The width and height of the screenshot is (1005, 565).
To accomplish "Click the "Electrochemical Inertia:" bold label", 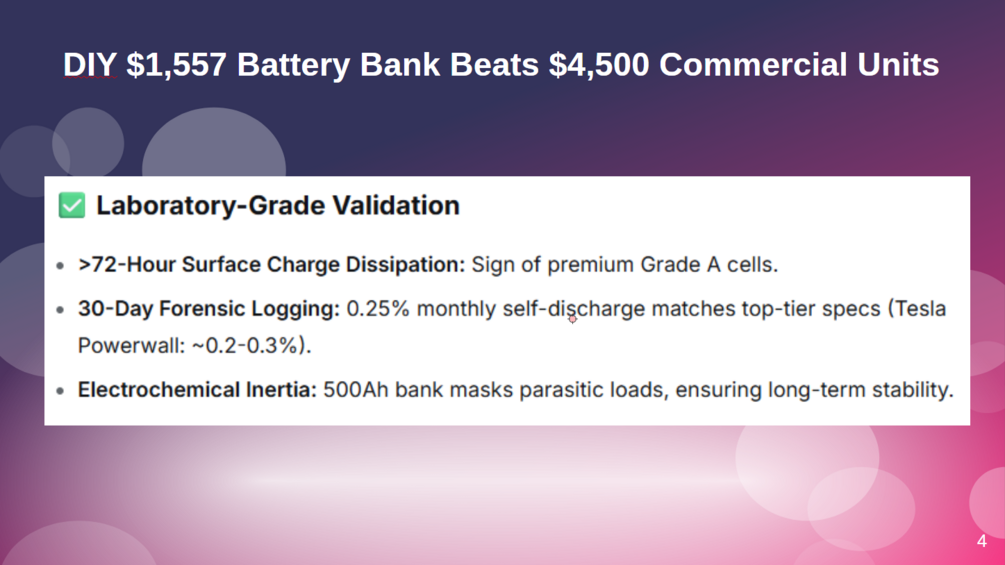I will coord(197,389).
